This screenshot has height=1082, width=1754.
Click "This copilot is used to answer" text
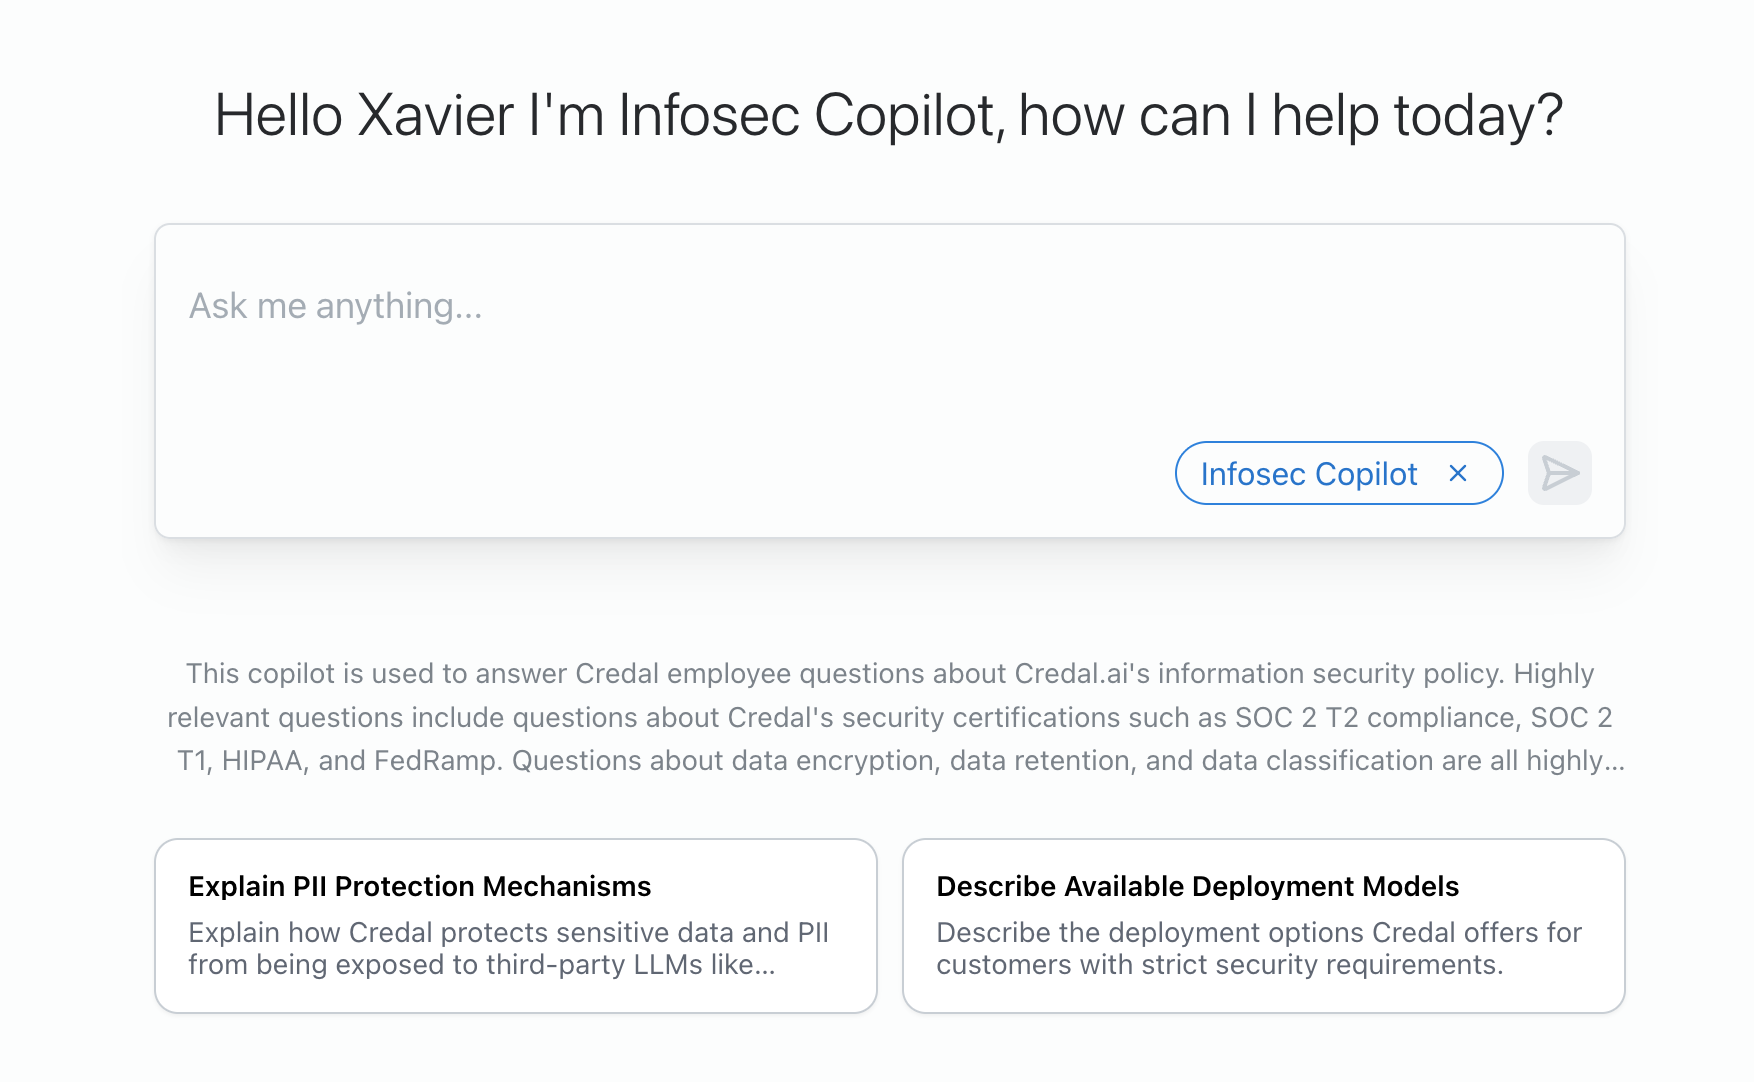click(327, 674)
